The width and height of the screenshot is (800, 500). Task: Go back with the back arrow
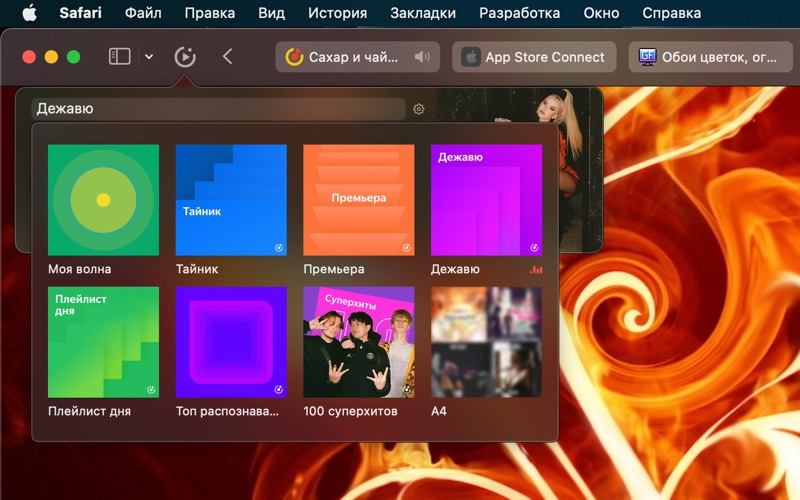click(228, 57)
